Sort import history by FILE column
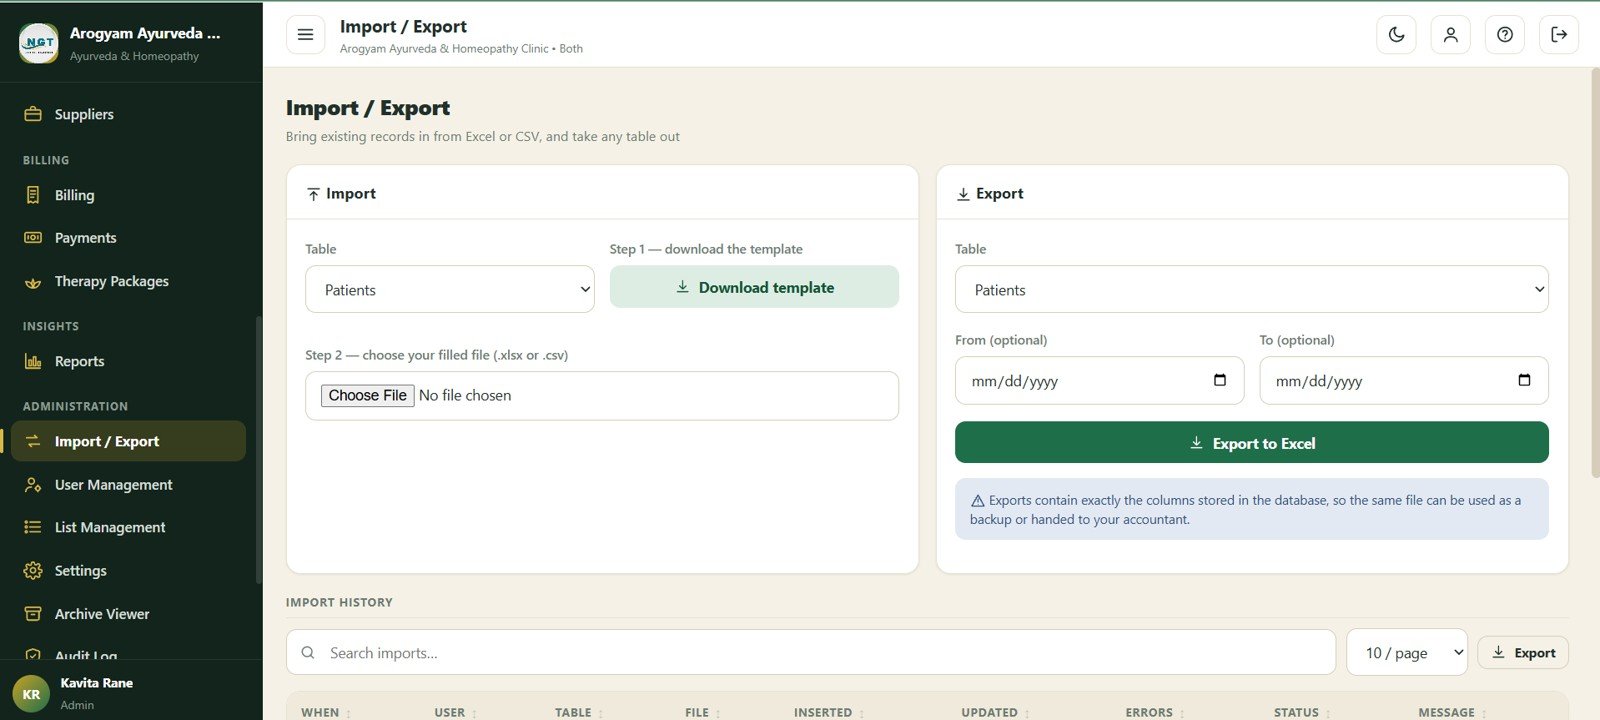1600x720 pixels. [703, 712]
